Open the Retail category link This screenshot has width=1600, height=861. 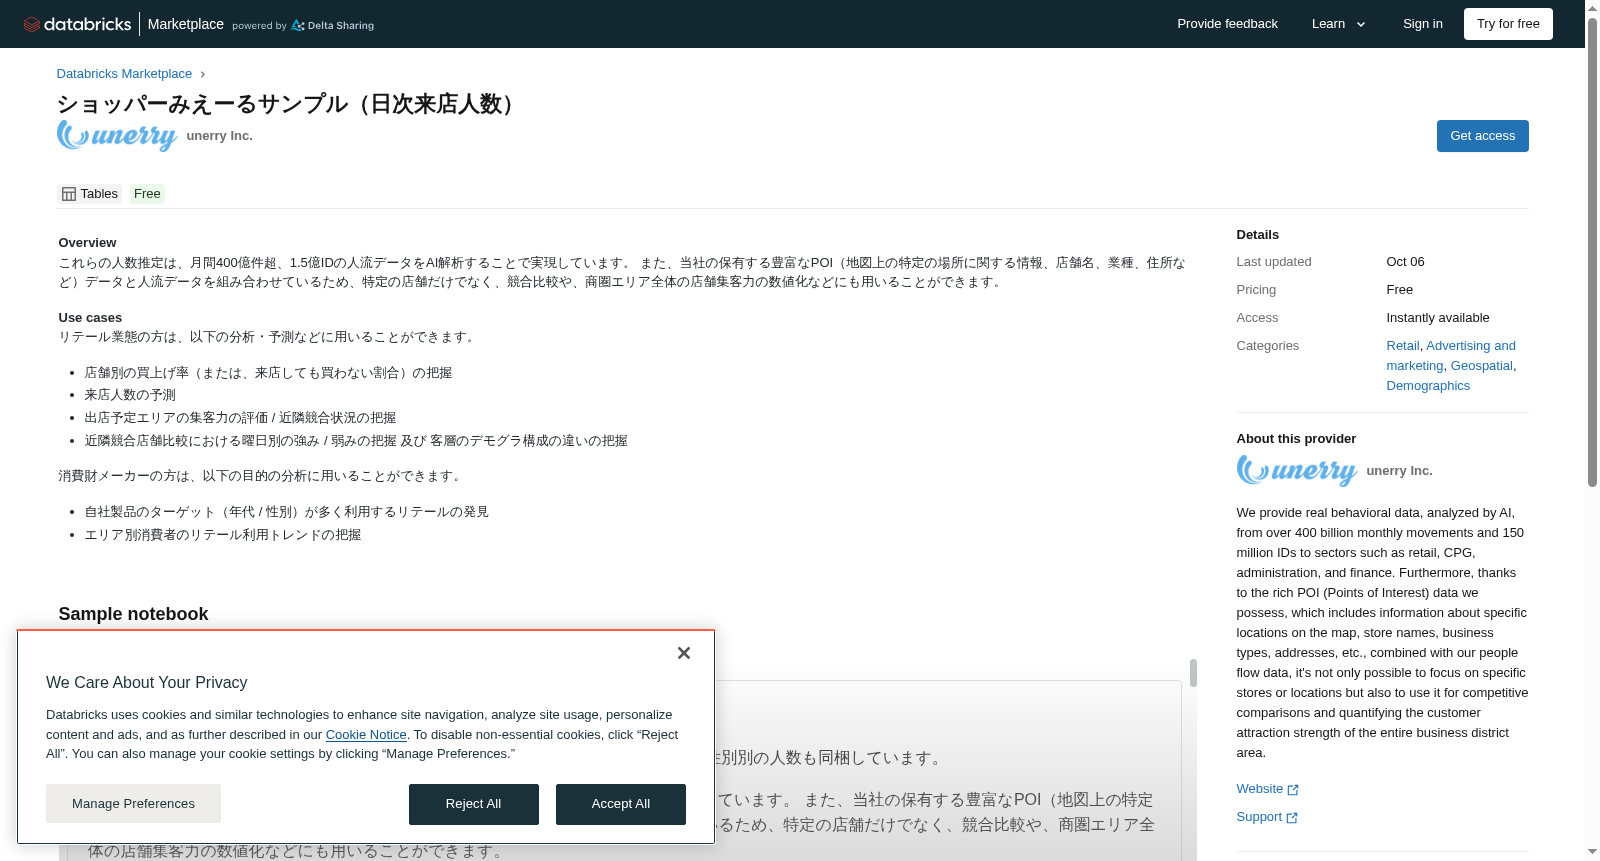pyautogui.click(x=1402, y=346)
